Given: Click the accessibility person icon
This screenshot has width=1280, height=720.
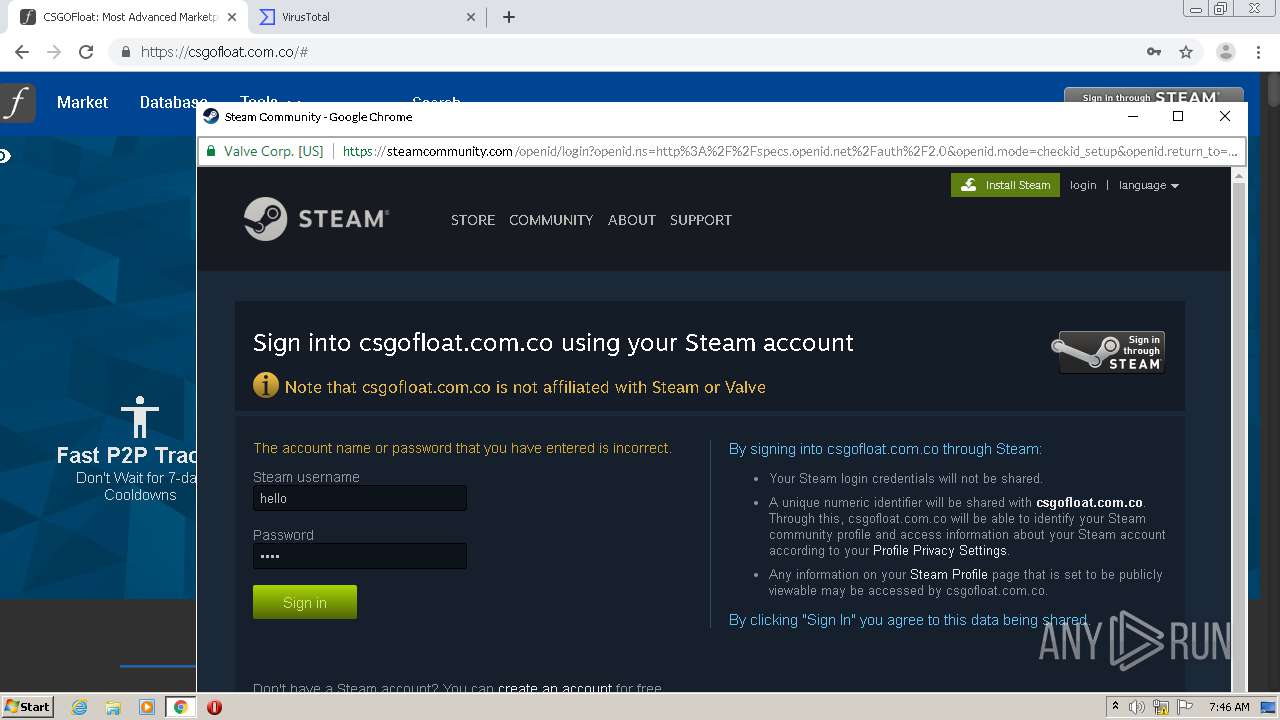Looking at the screenshot, I should 140,416.
